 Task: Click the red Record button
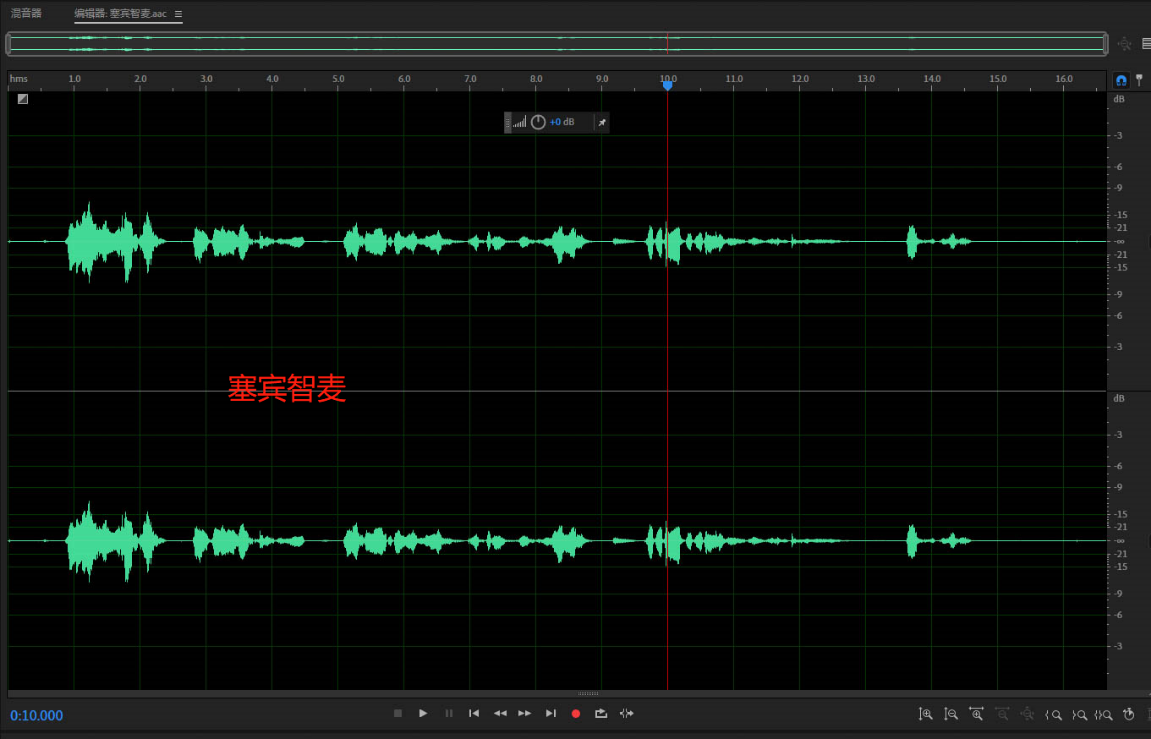pos(576,713)
